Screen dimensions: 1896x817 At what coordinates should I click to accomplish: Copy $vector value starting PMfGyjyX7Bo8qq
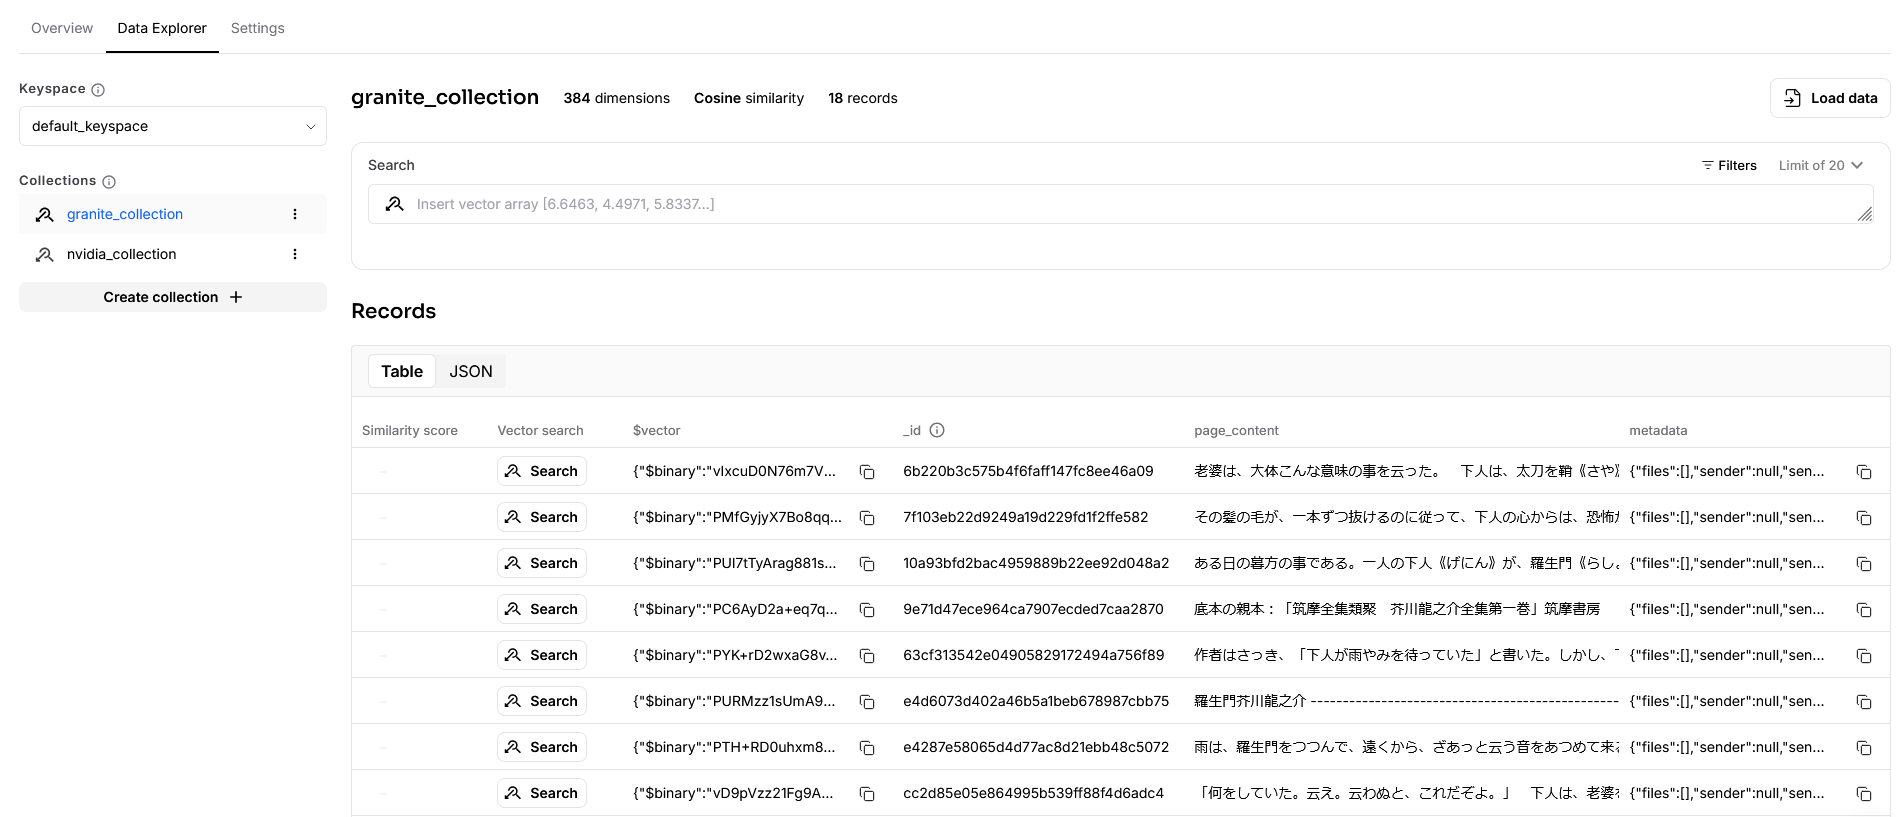(867, 518)
